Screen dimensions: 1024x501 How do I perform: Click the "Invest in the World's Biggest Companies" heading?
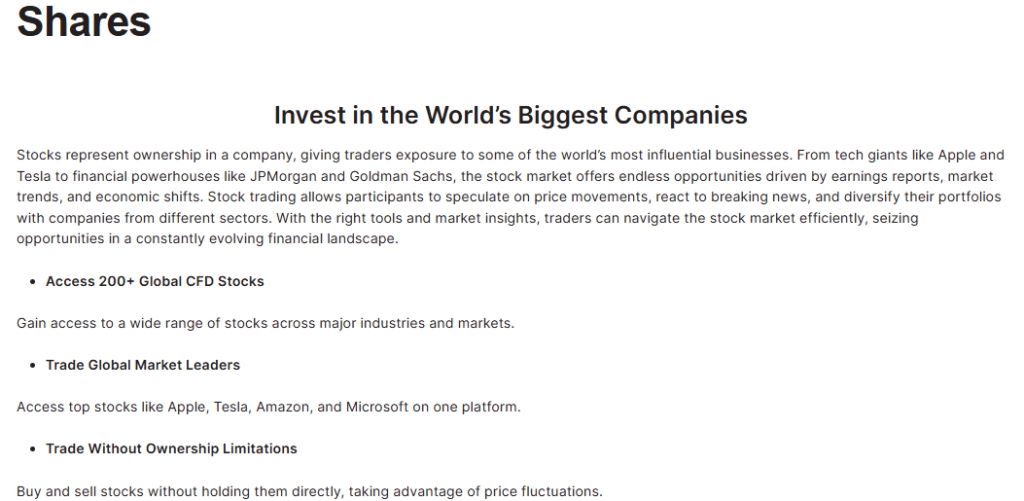pyautogui.click(x=511, y=115)
